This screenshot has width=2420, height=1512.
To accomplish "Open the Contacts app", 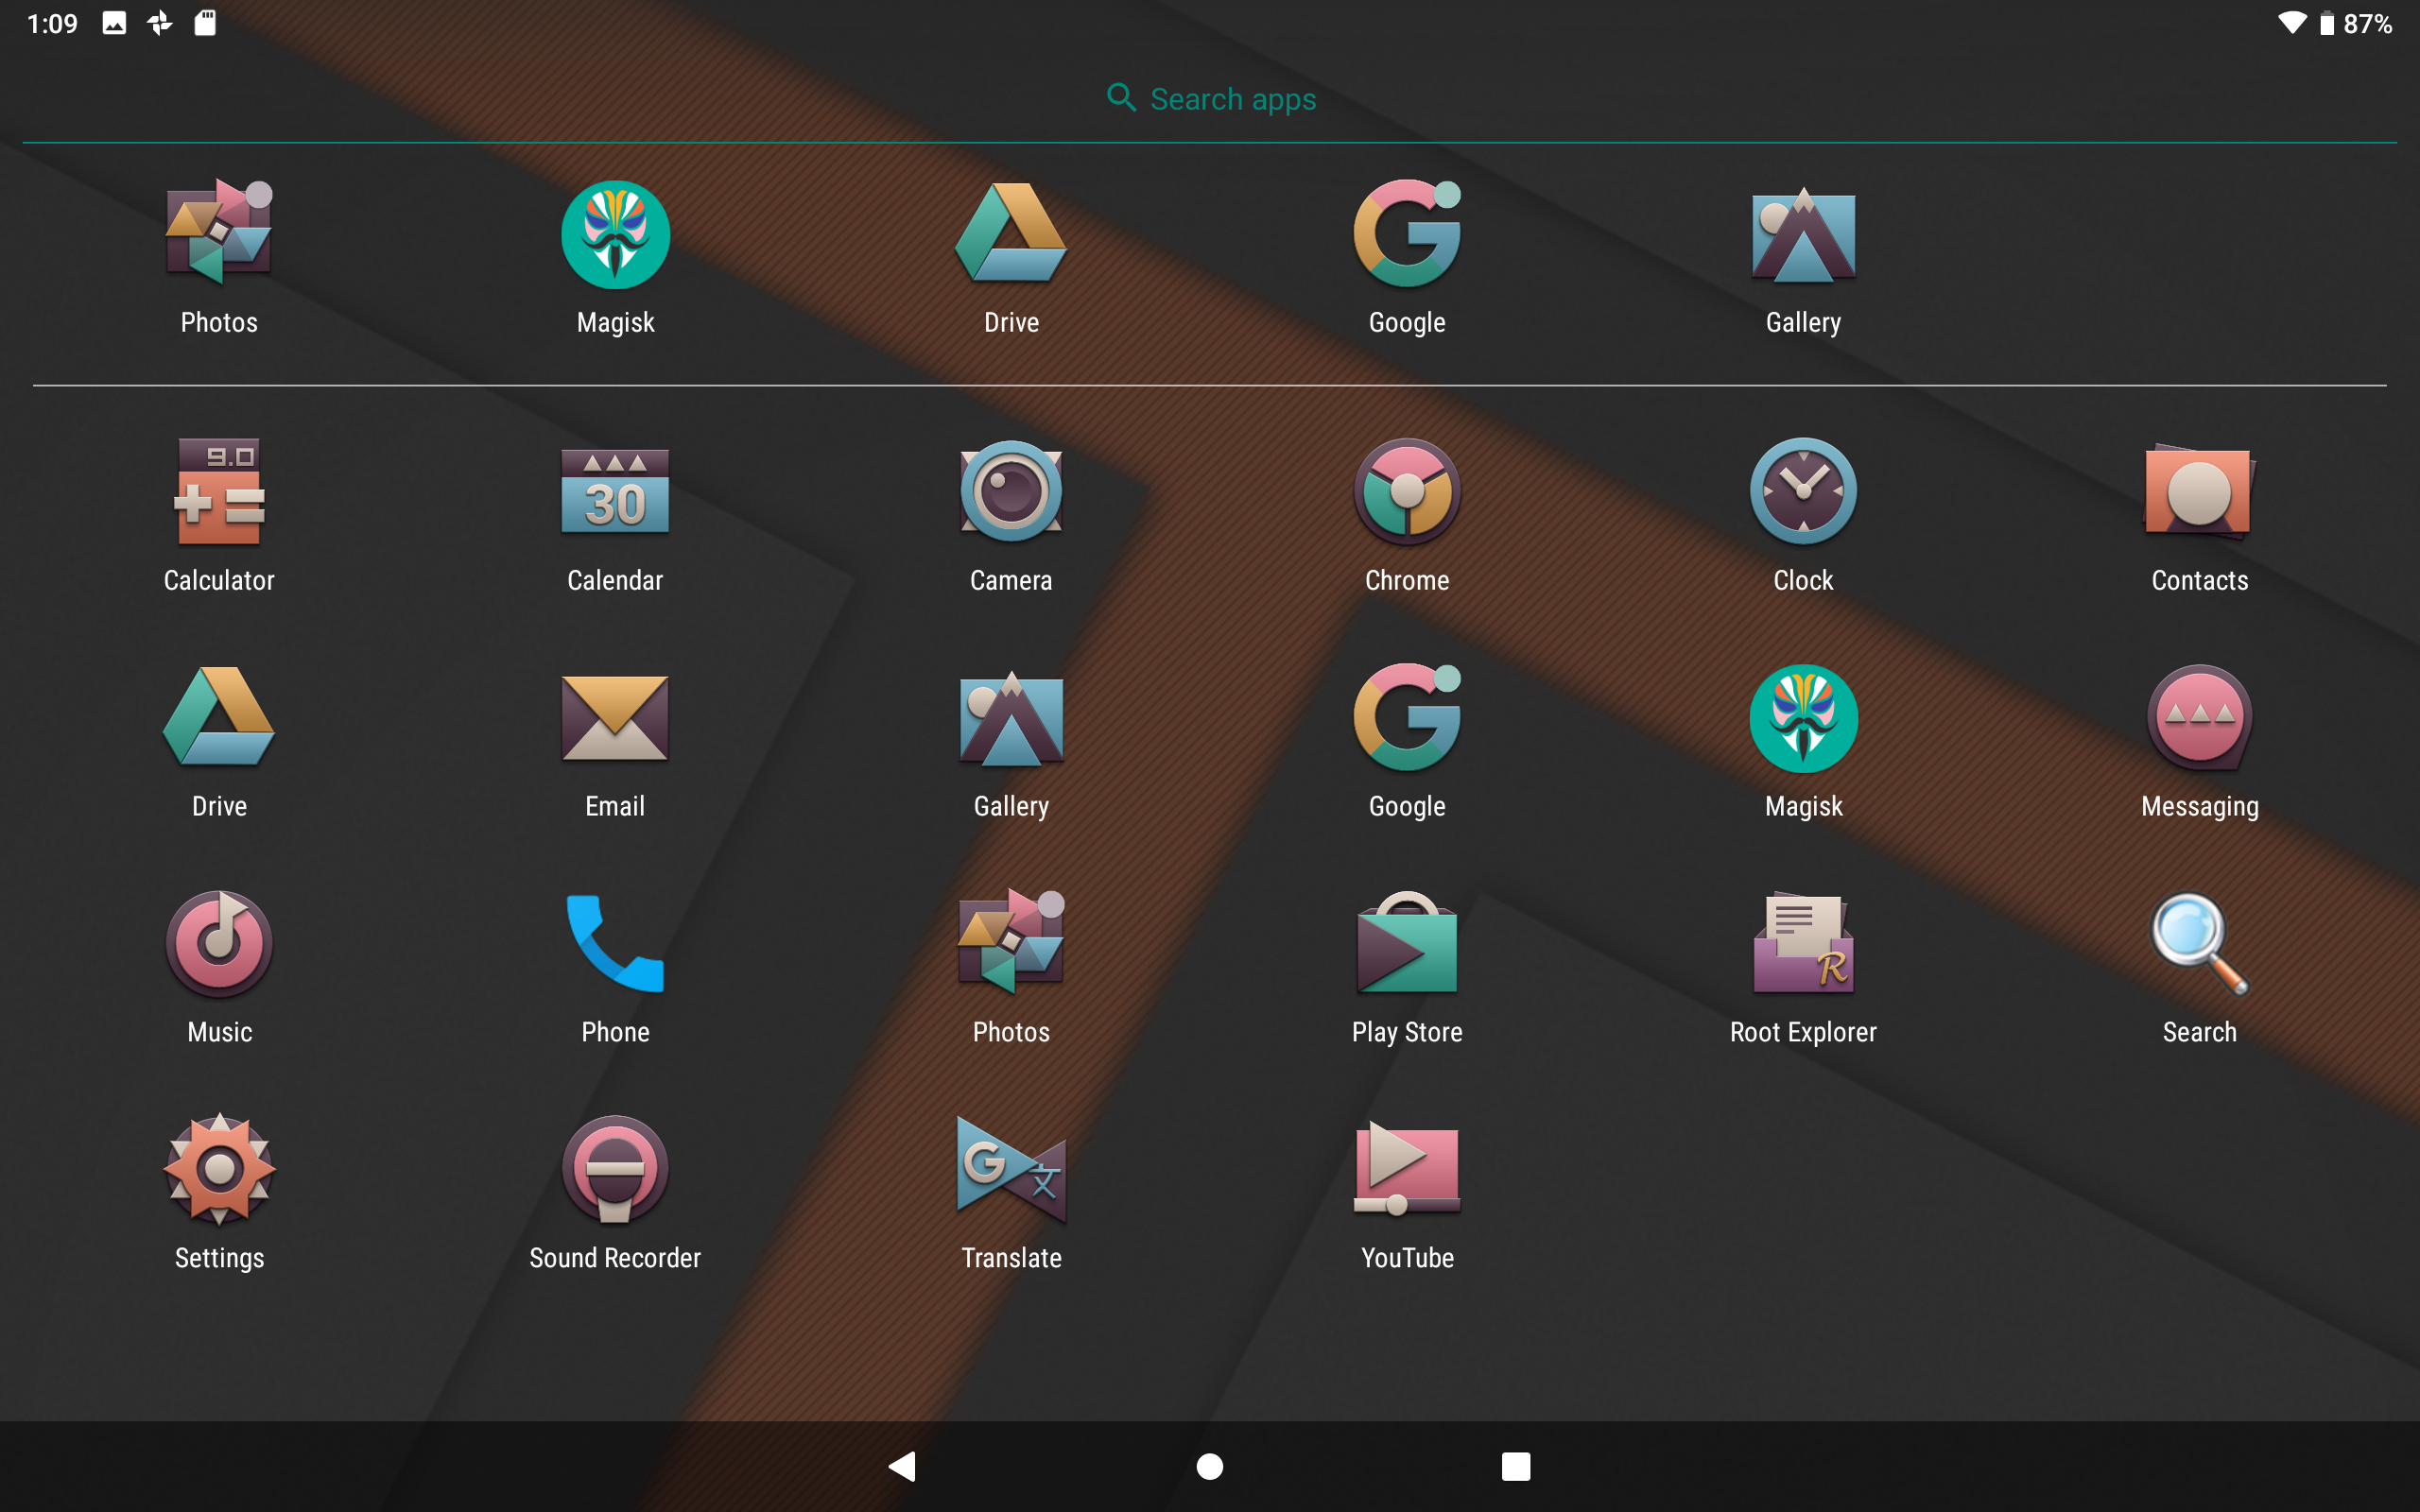I will [x=2199, y=491].
